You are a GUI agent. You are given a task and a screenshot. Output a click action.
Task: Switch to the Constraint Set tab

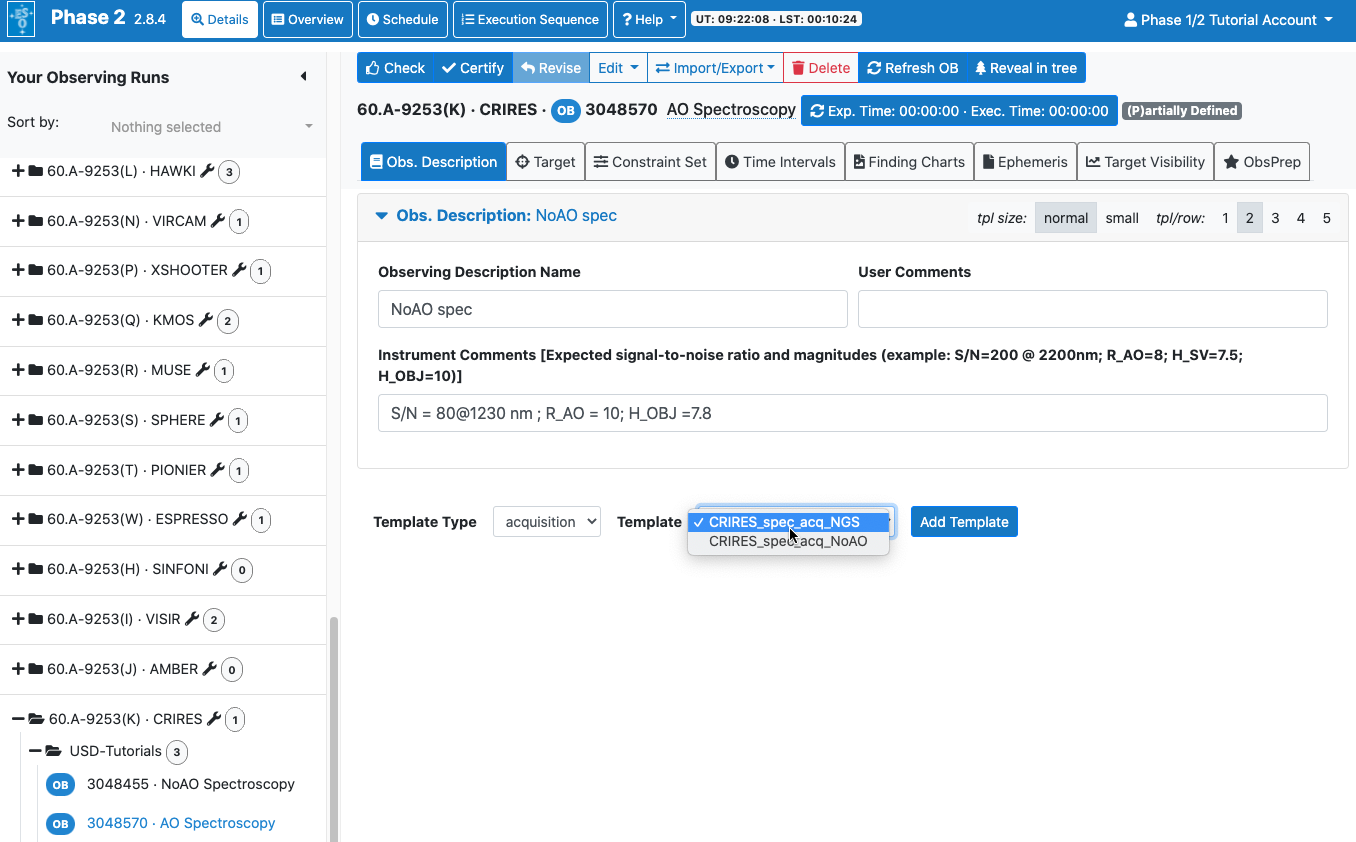(x=650, y=162)
